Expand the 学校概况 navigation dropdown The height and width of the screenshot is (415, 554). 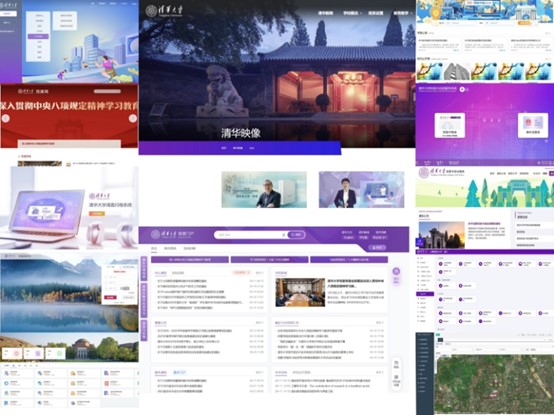(352, 13)
